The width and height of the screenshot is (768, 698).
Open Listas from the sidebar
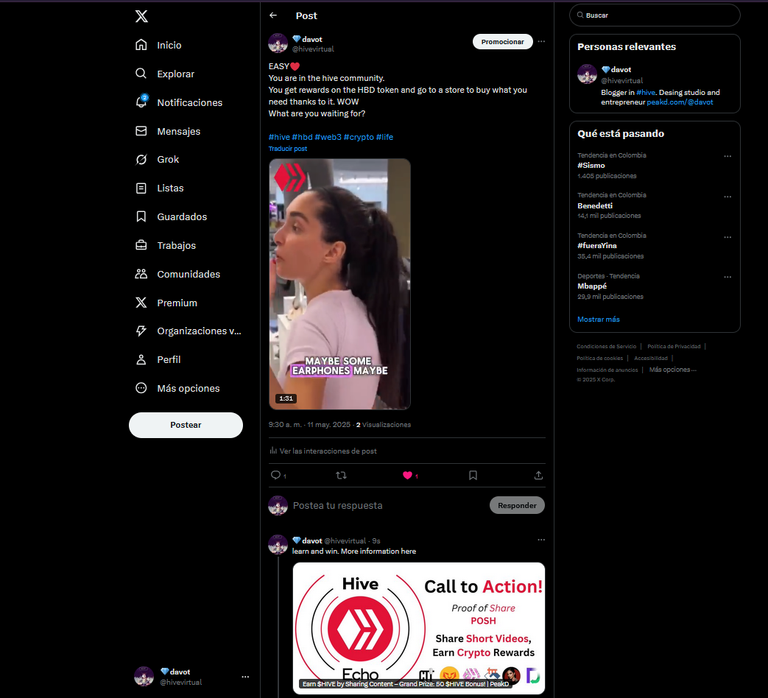click(x=159, y=188)
